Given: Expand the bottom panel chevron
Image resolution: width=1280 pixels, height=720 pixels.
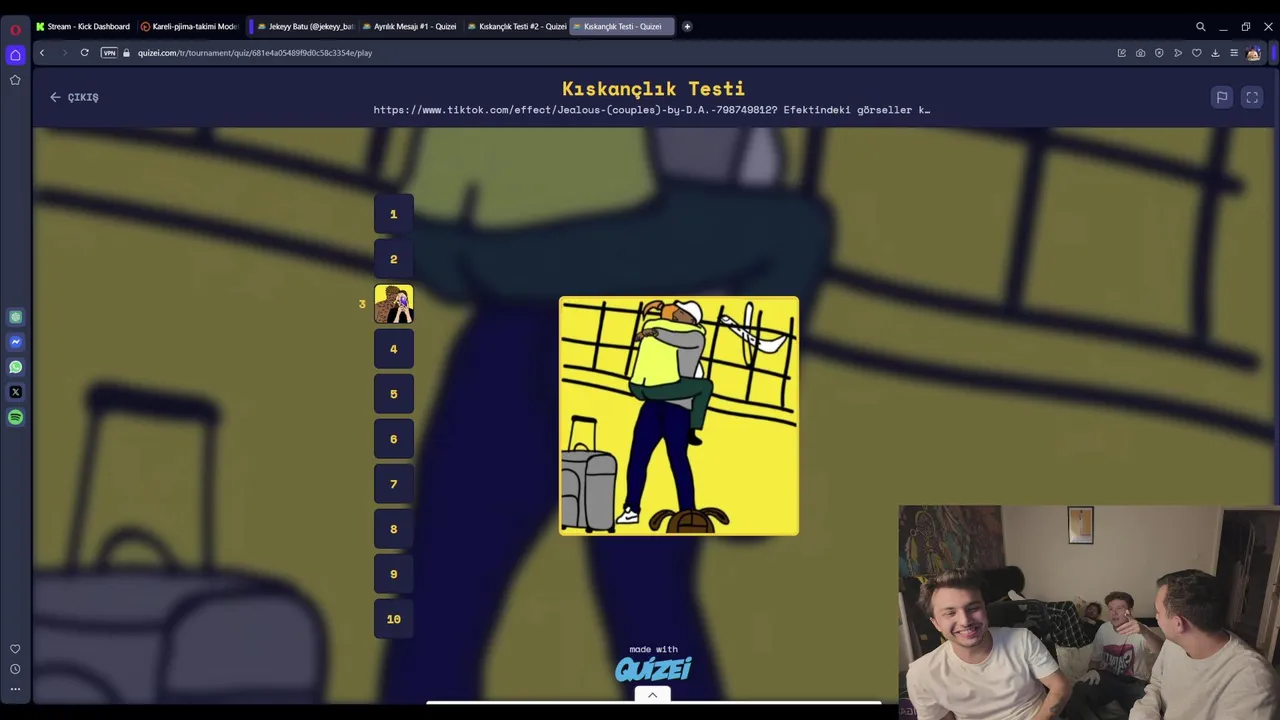Looking at the screenshot, I should [652, 695].
